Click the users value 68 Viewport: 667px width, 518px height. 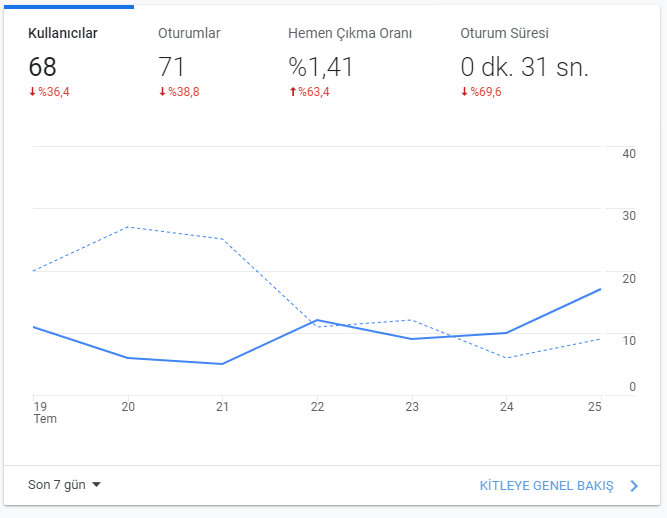(x=42, y=67)
